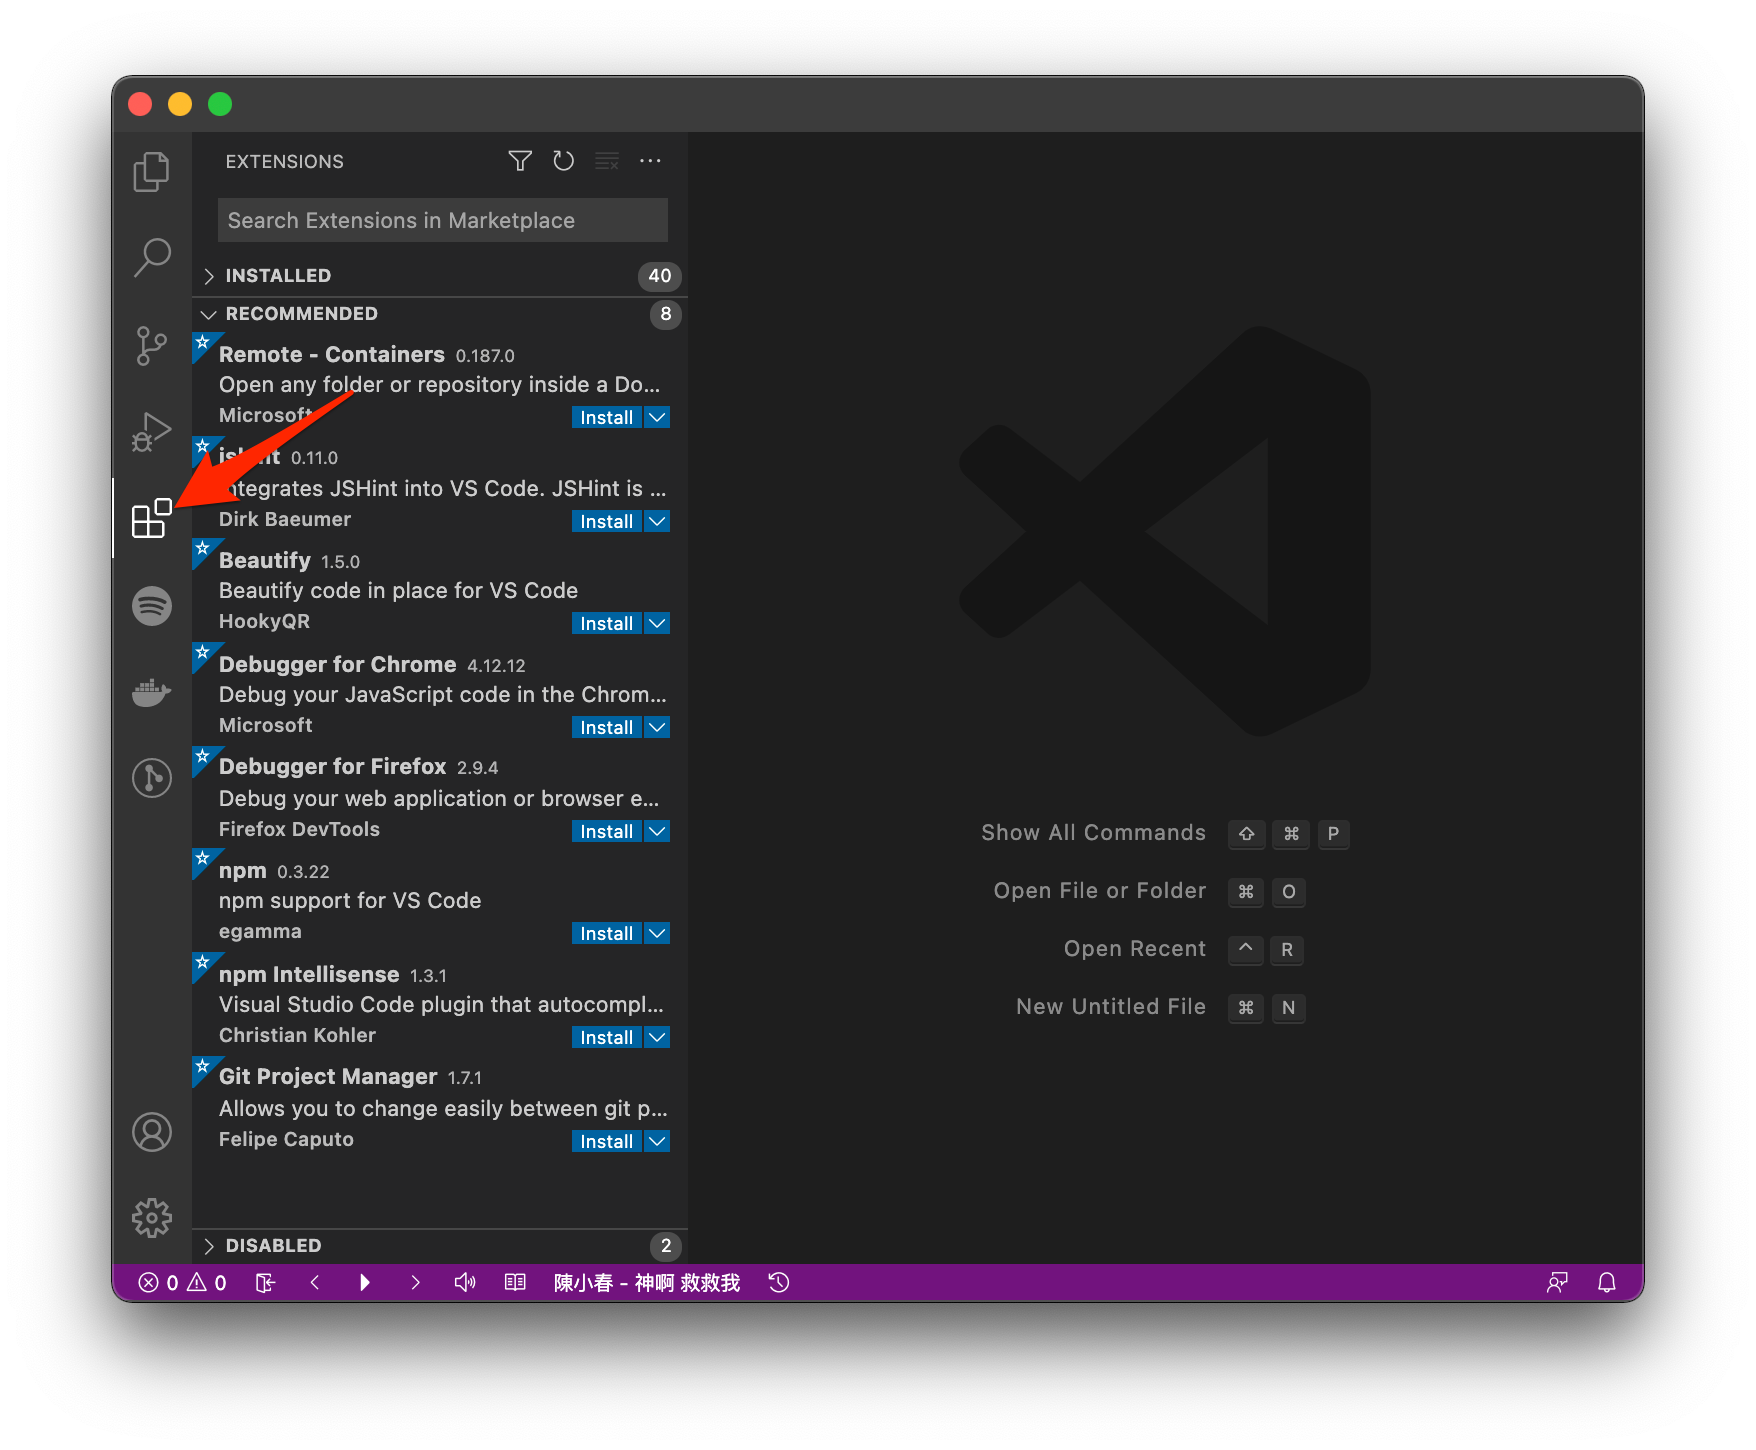Install the JSHint extension by Dirk Baeumer

(x=607, y=521)
